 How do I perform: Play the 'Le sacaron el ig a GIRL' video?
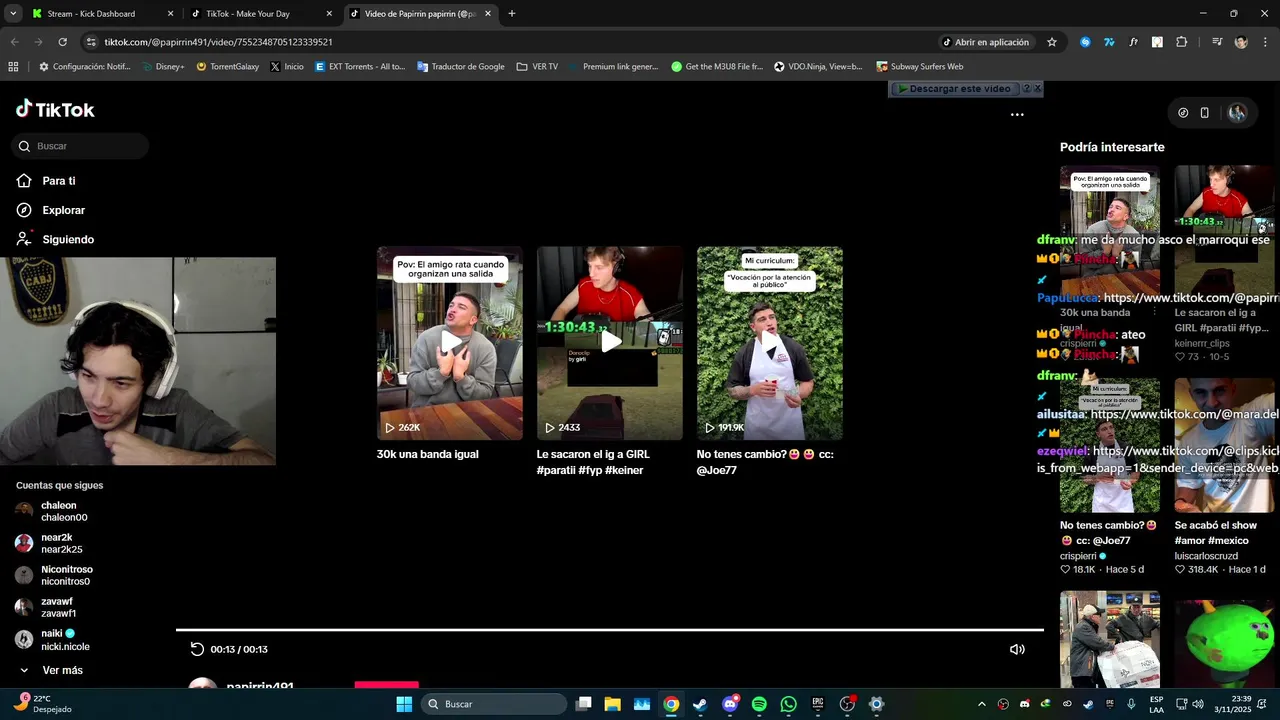point(610,343)
